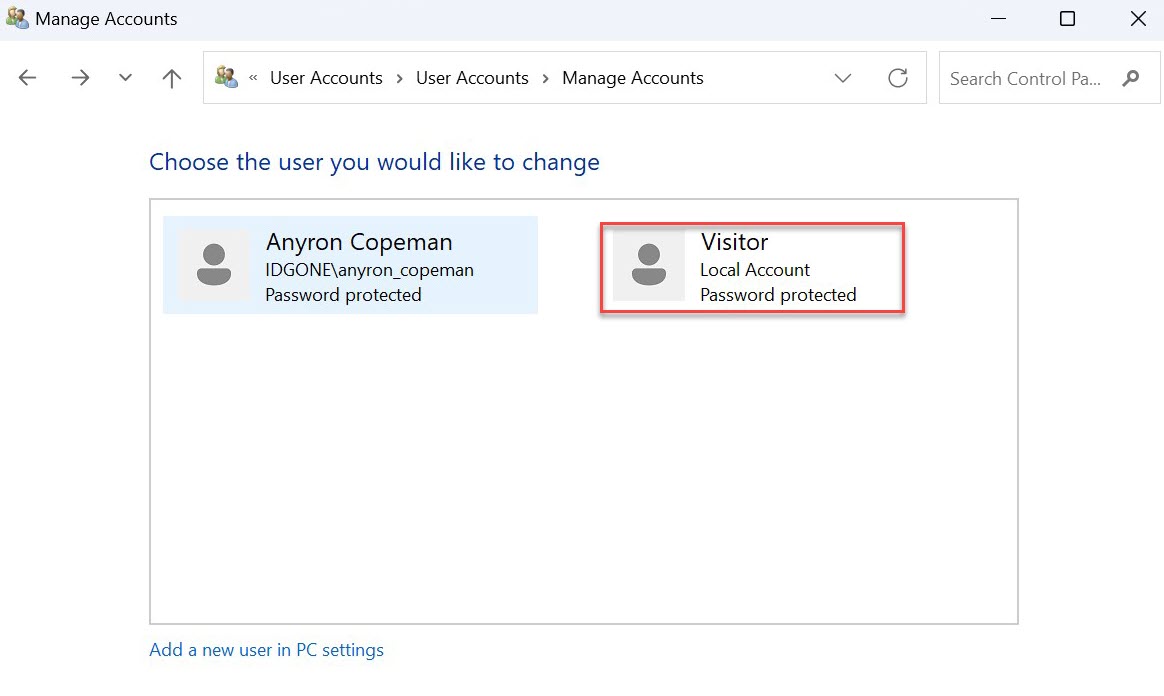Go back with the left arrow button
Viewport: 1164px width, 696px height.
(27, 78)
